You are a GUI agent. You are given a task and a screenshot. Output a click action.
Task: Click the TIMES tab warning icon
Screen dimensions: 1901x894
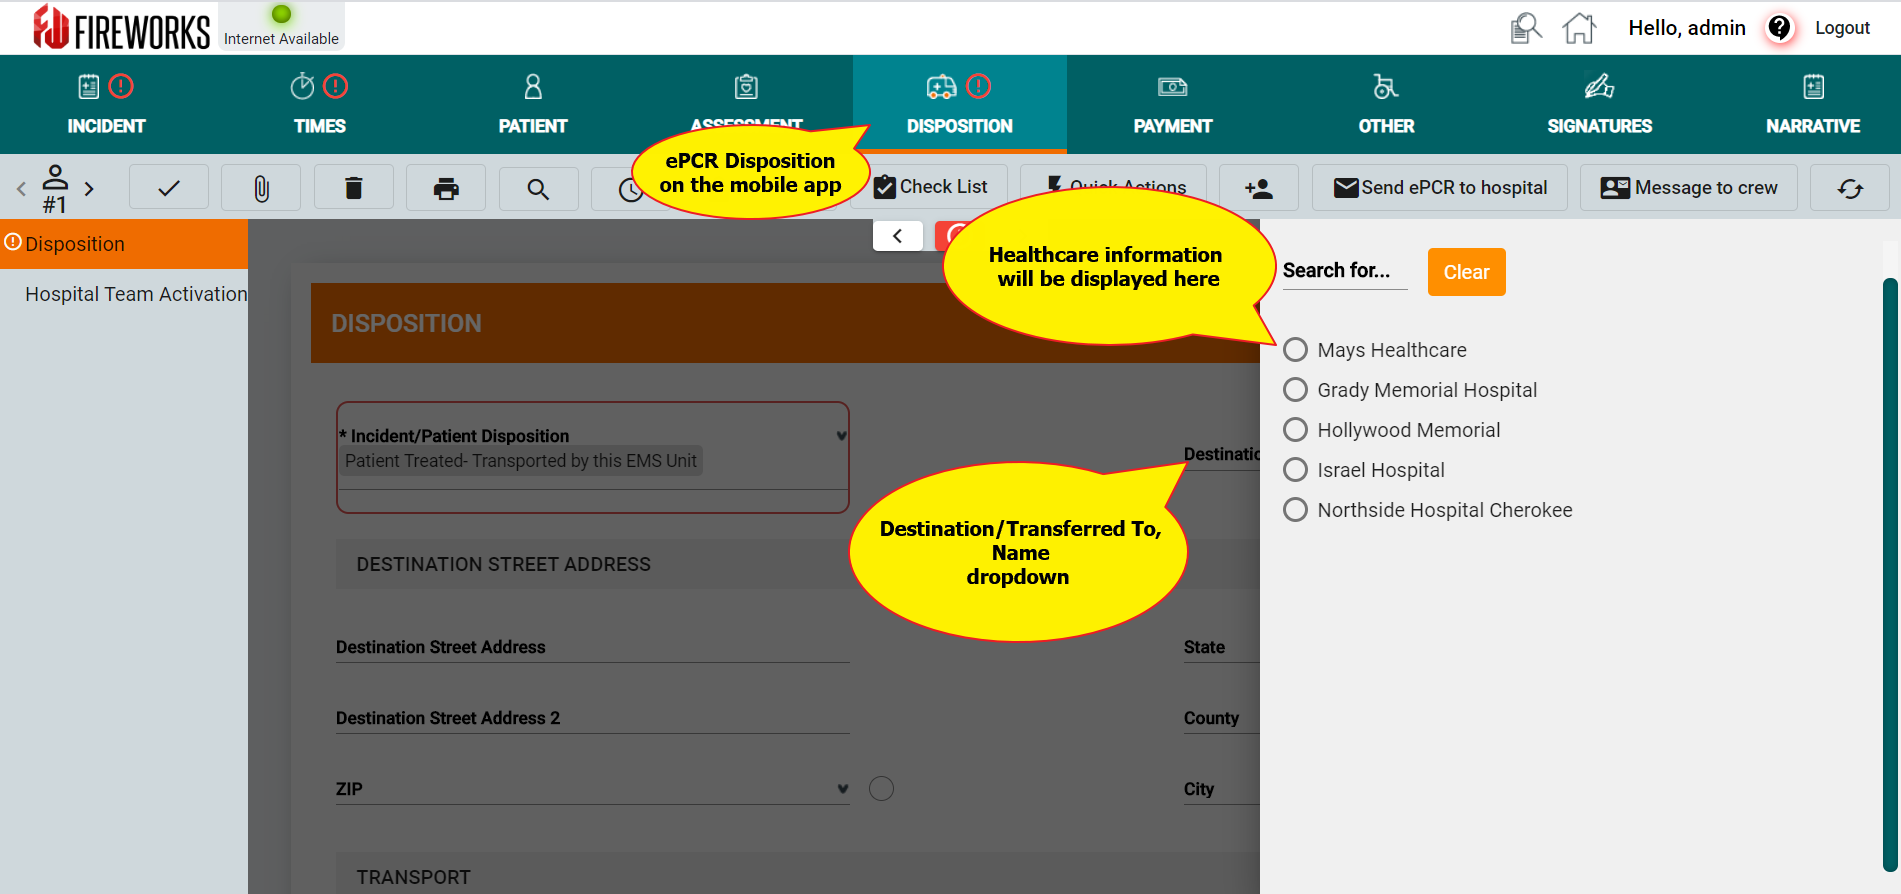(336, 87)
